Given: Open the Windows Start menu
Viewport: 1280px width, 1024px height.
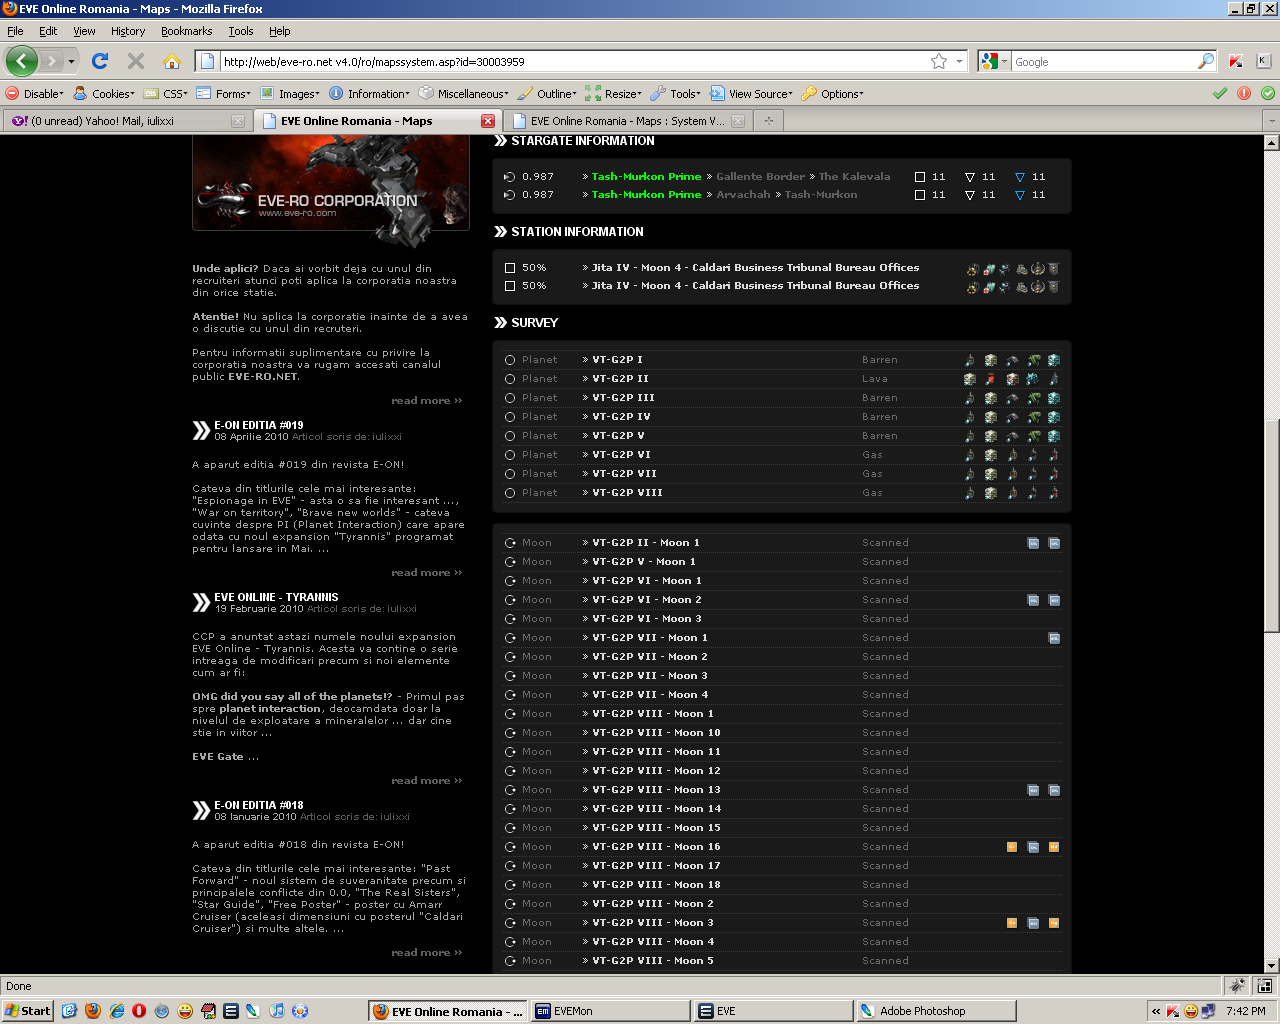Looking at the screenshot, I should 27,1011.
